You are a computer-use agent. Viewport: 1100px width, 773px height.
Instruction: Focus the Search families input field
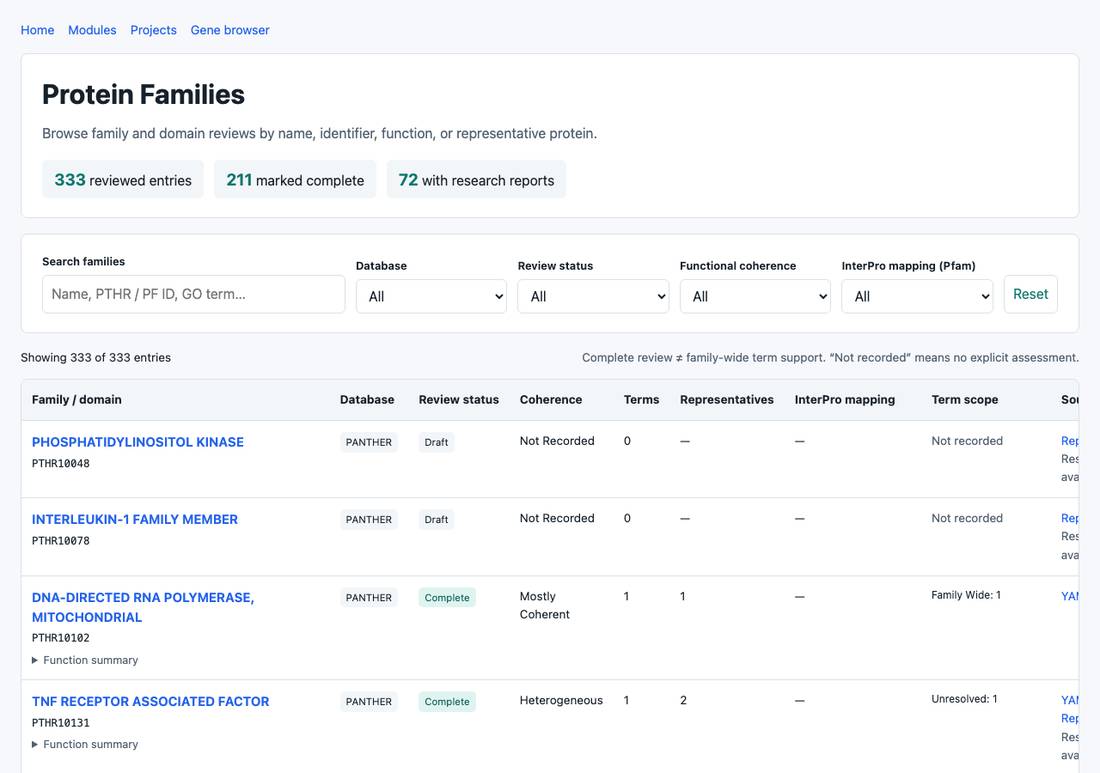[x=193, y=294]
